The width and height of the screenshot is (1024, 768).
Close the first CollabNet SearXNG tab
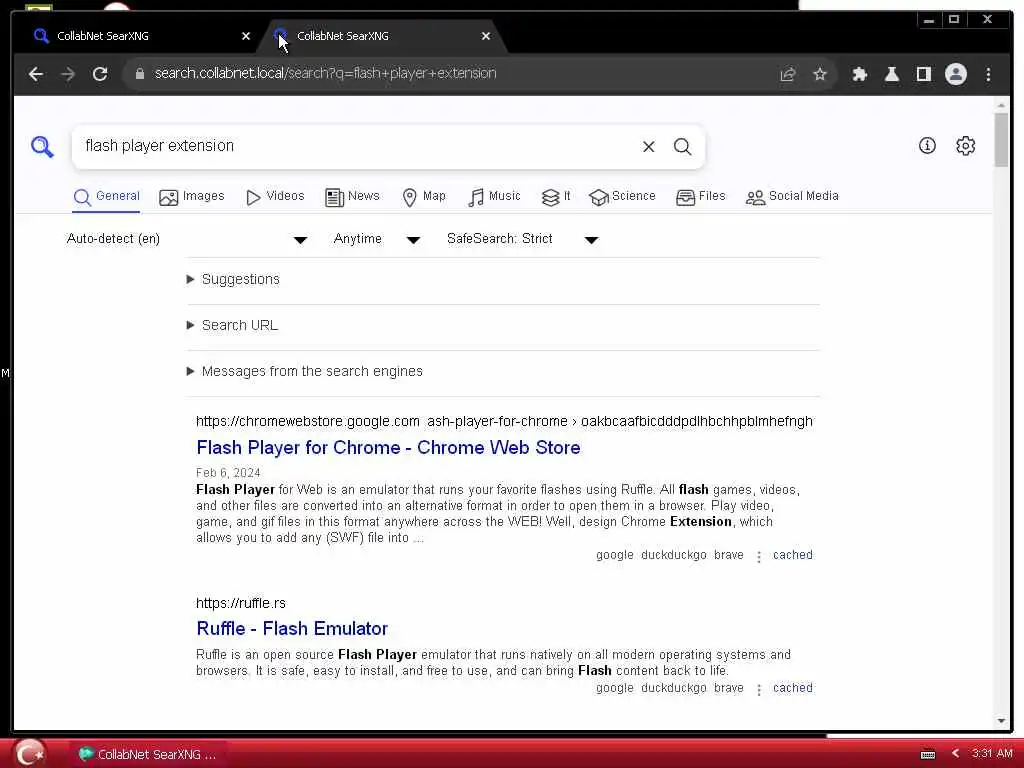(246, 36)
